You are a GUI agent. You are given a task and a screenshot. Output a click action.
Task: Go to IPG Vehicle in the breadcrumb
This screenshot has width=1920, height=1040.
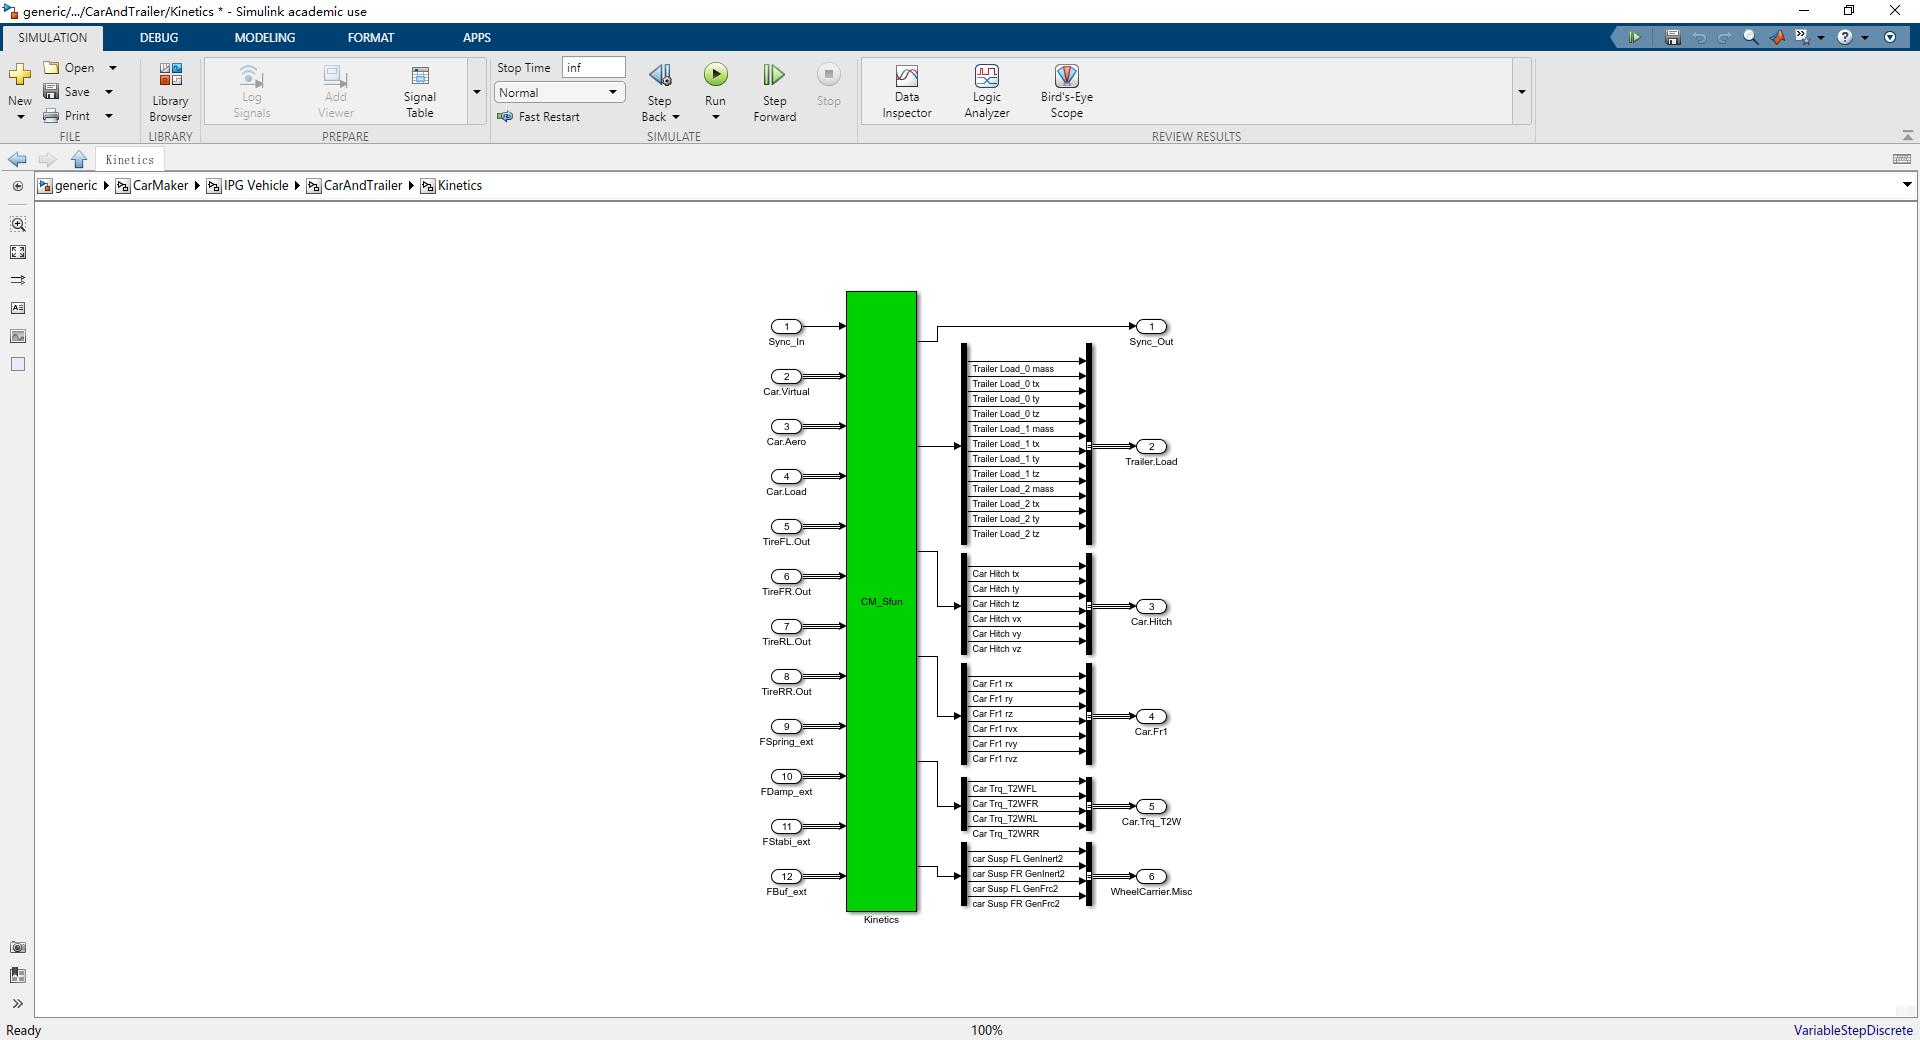point(256,186)
